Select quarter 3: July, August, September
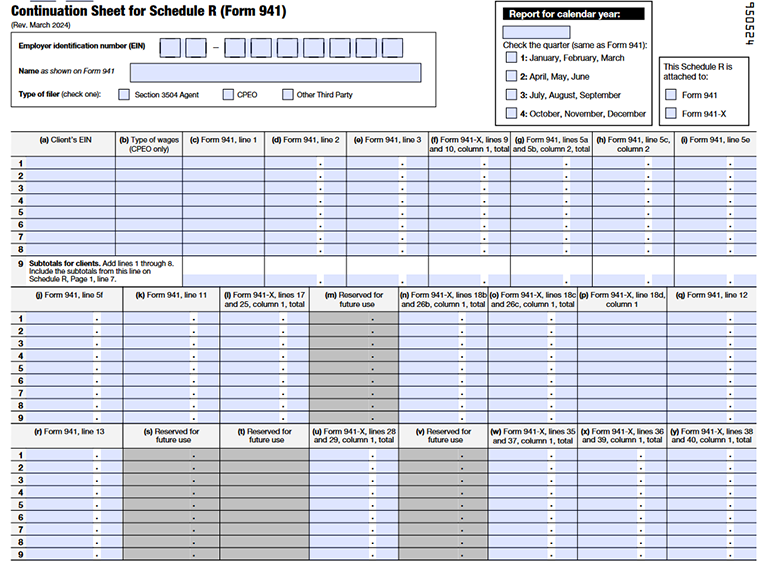Viewport: 767px width, 563px height. coord(511,95)
